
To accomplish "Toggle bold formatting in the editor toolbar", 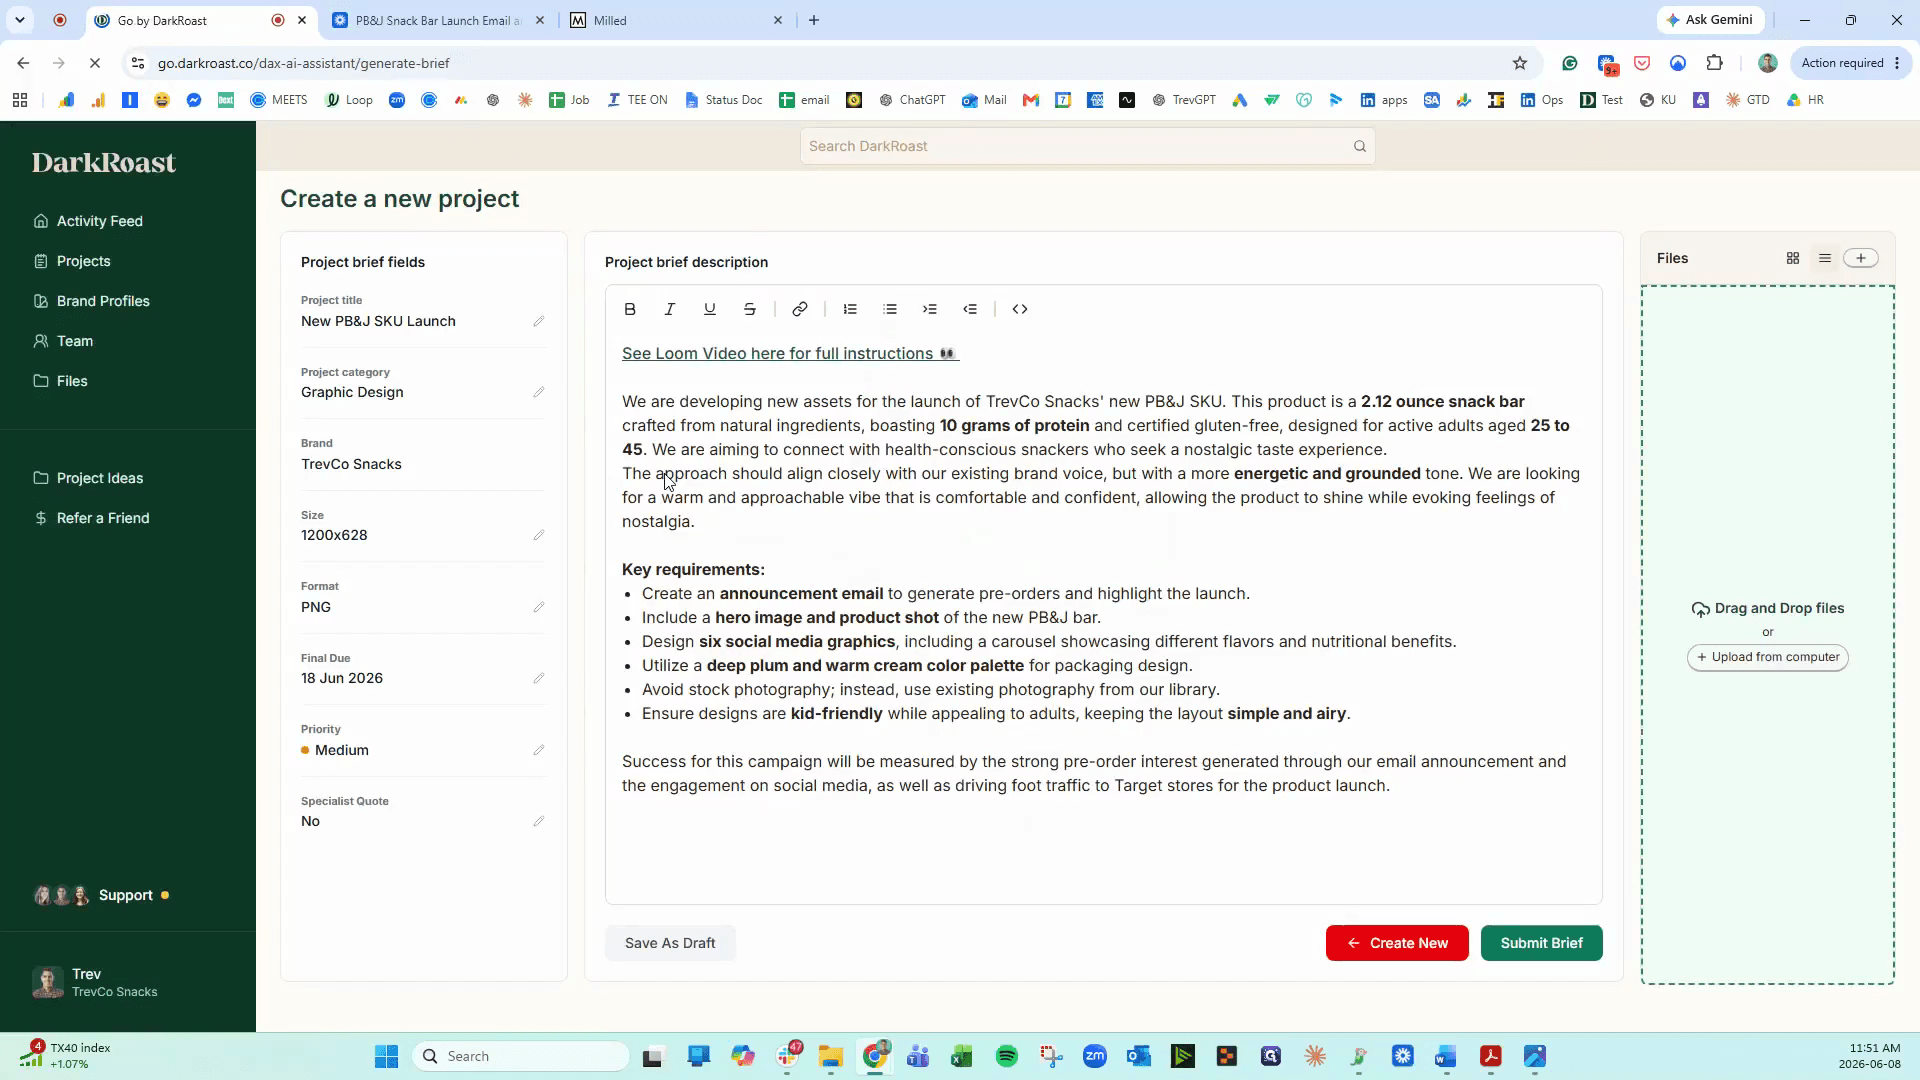I will [630, 309].
